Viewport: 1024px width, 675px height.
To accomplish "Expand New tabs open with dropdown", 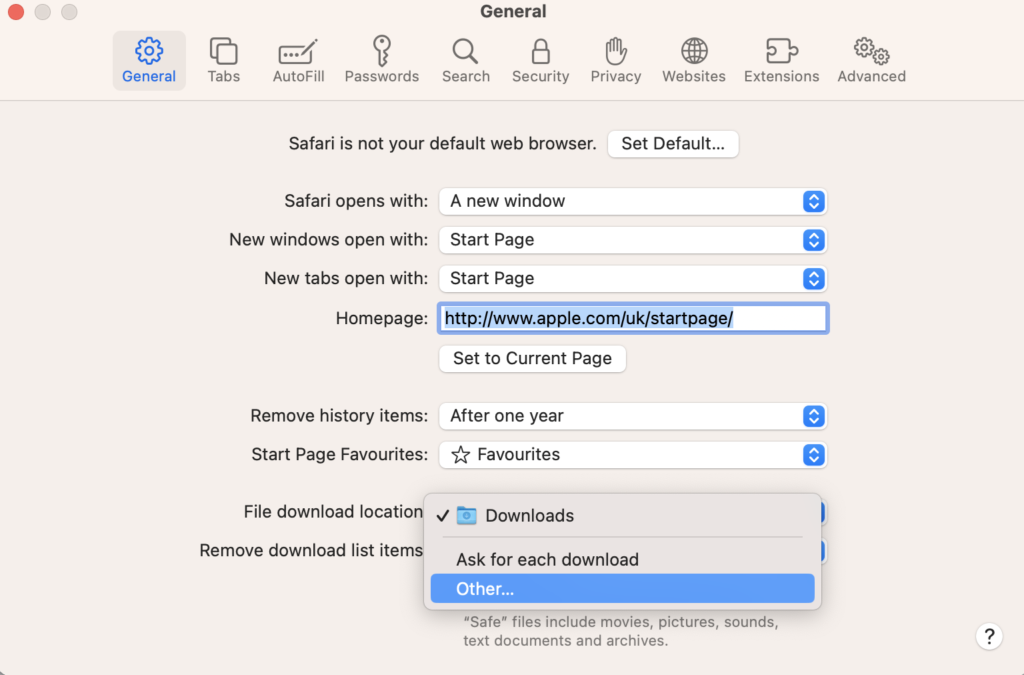I will tap(632, 279).
